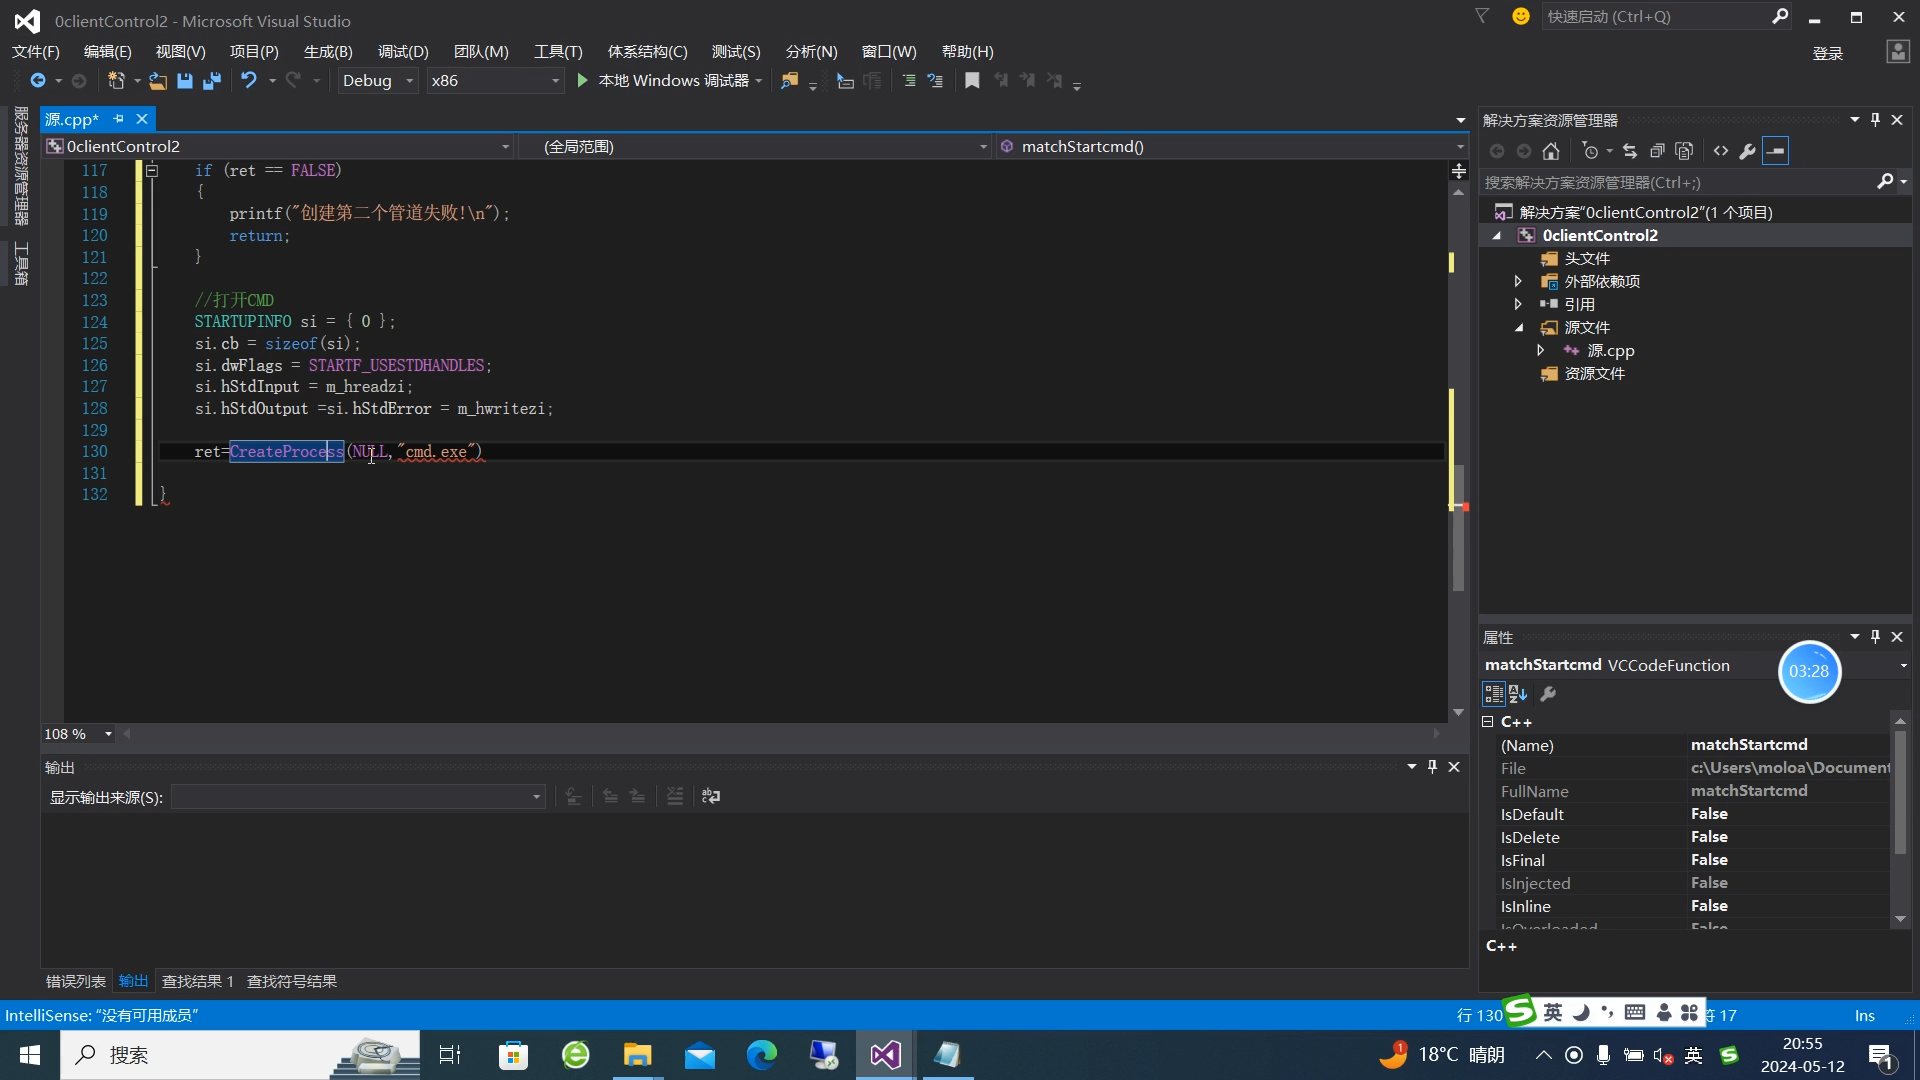Viewport: 1920px width, 1080px height.
Task: Save the current file with Save icon
Action: tap(185, 81)
